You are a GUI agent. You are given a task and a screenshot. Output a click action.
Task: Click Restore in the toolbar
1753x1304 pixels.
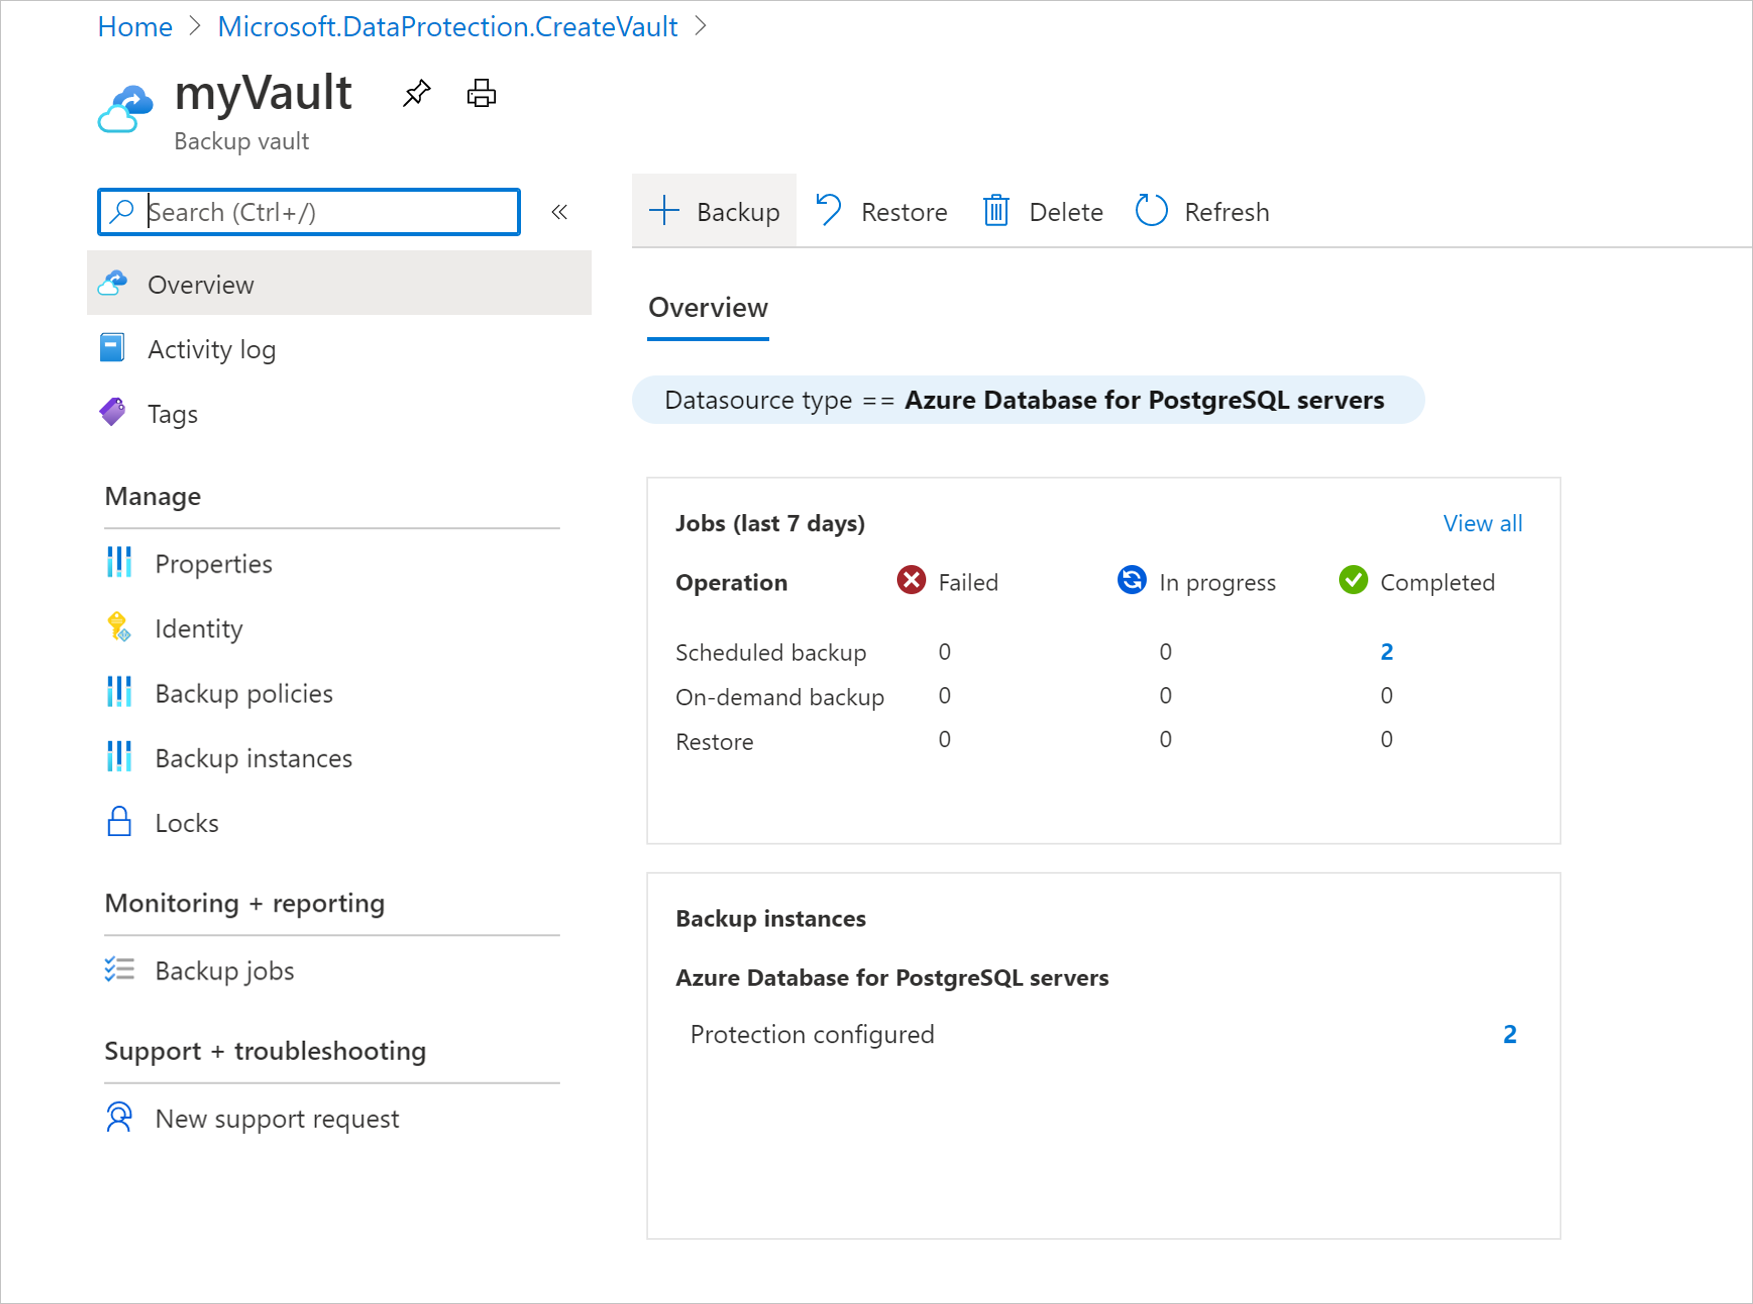click(881, 211)
